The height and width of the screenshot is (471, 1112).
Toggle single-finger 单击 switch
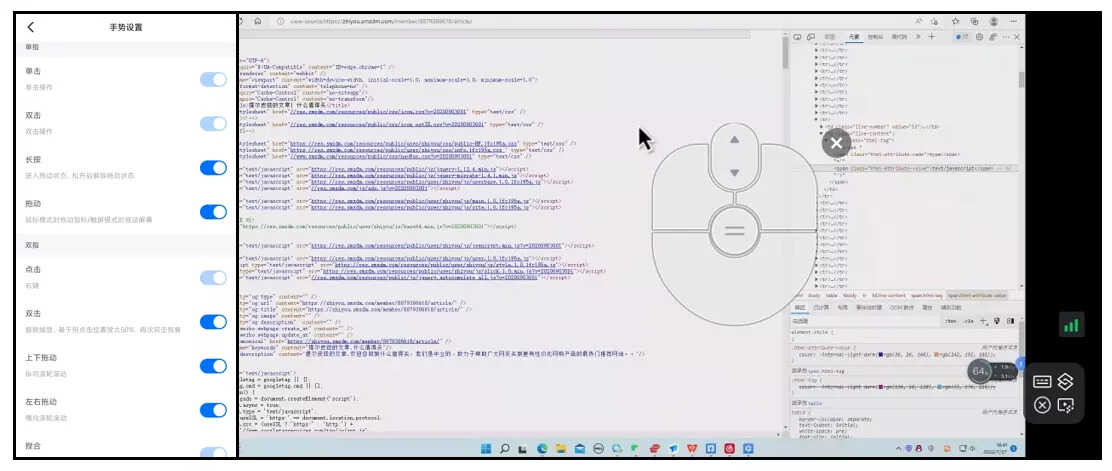(213, 79)
